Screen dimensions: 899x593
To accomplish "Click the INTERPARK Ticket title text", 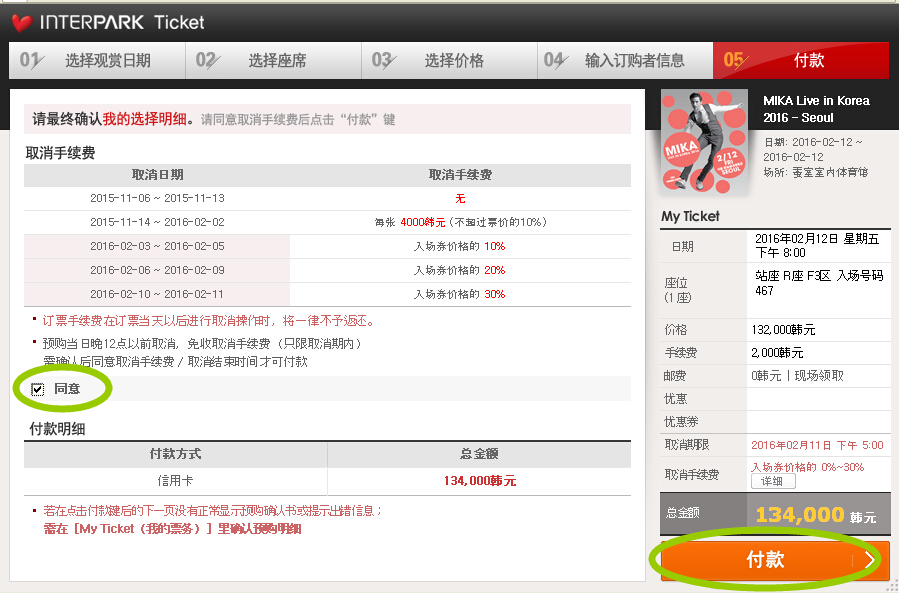I will point(122,22).
